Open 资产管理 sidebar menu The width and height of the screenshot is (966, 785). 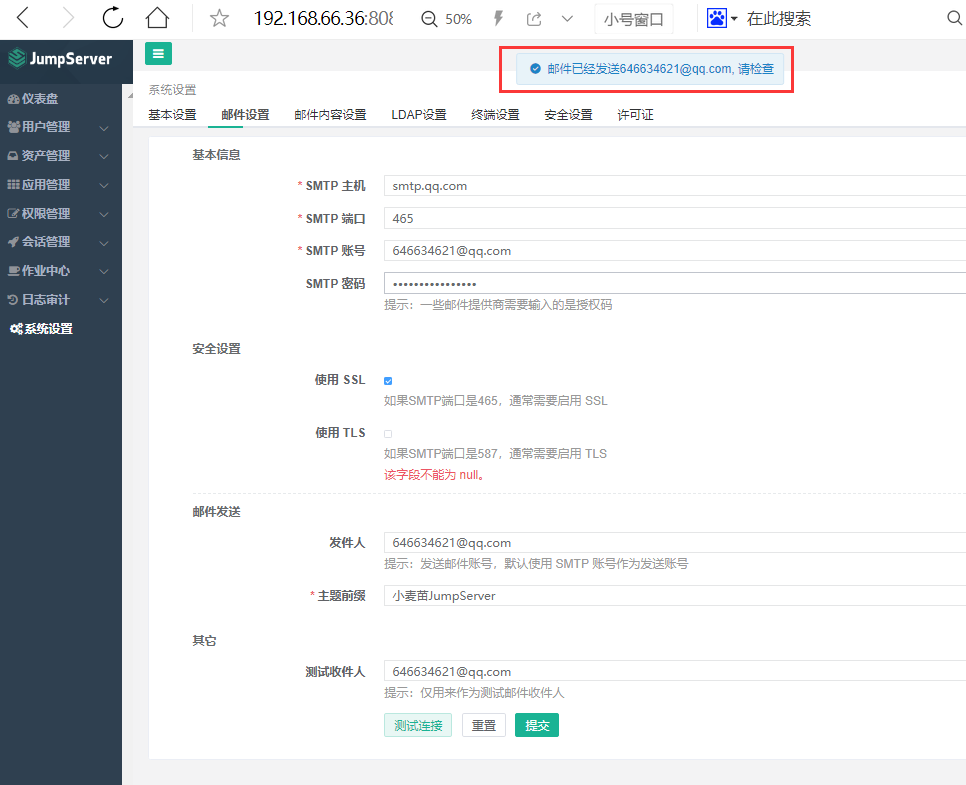pos(38,156)
